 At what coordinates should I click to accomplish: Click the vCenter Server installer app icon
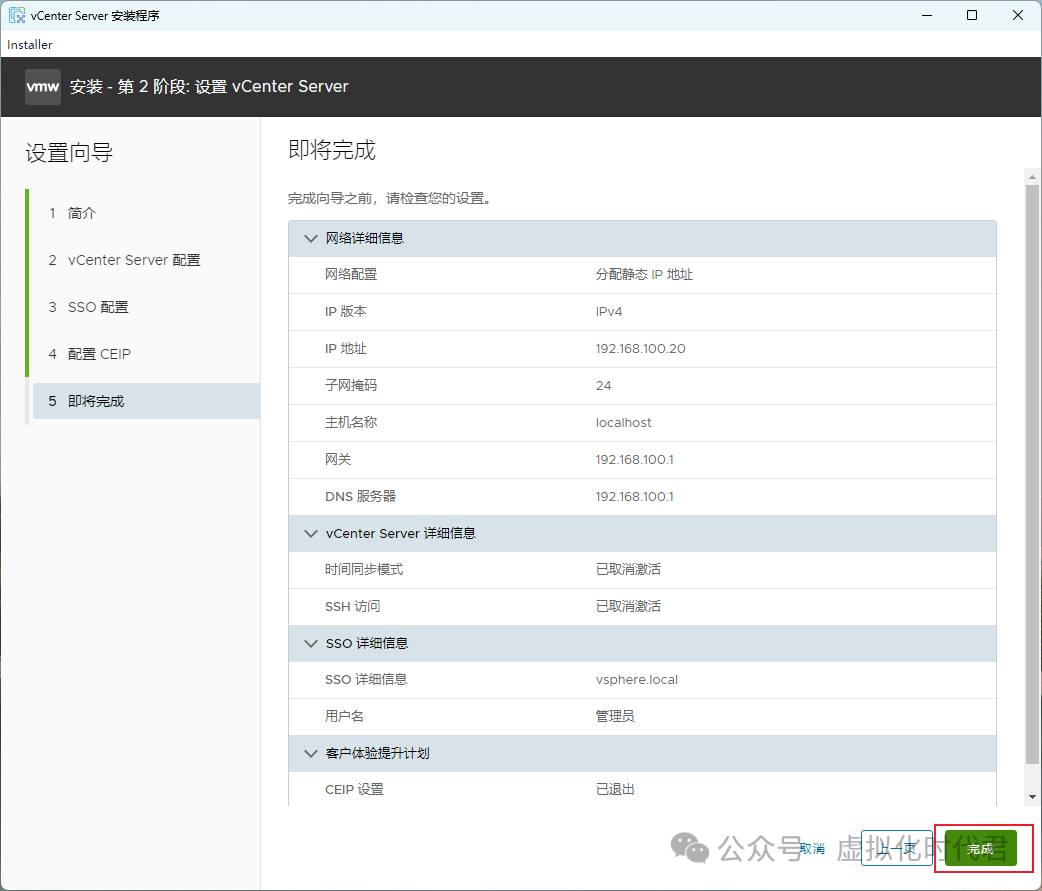click(17, 15)
